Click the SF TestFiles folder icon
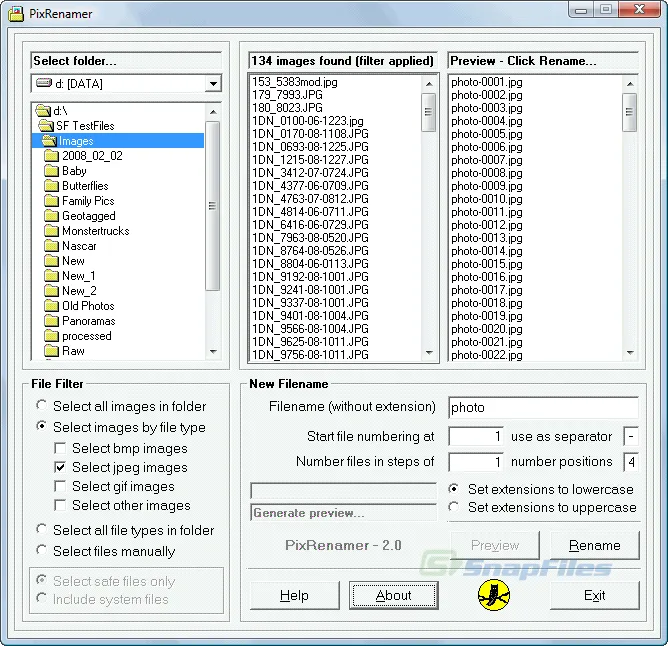The width and height of the screenshot is (668, 646). [x=46, y=126]
